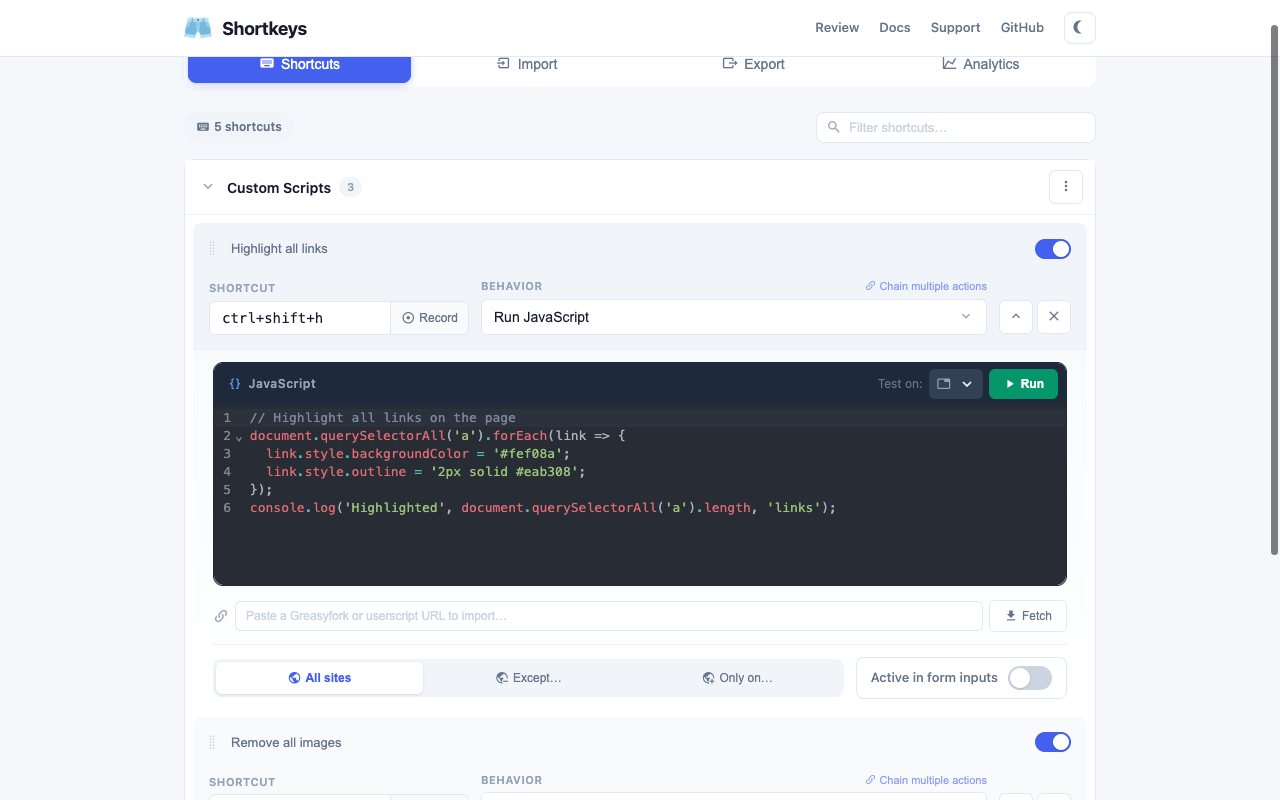Click the 5 shortcuts count badge
The height and width of the screenshot is (800, 1280).
click(239, 127)
